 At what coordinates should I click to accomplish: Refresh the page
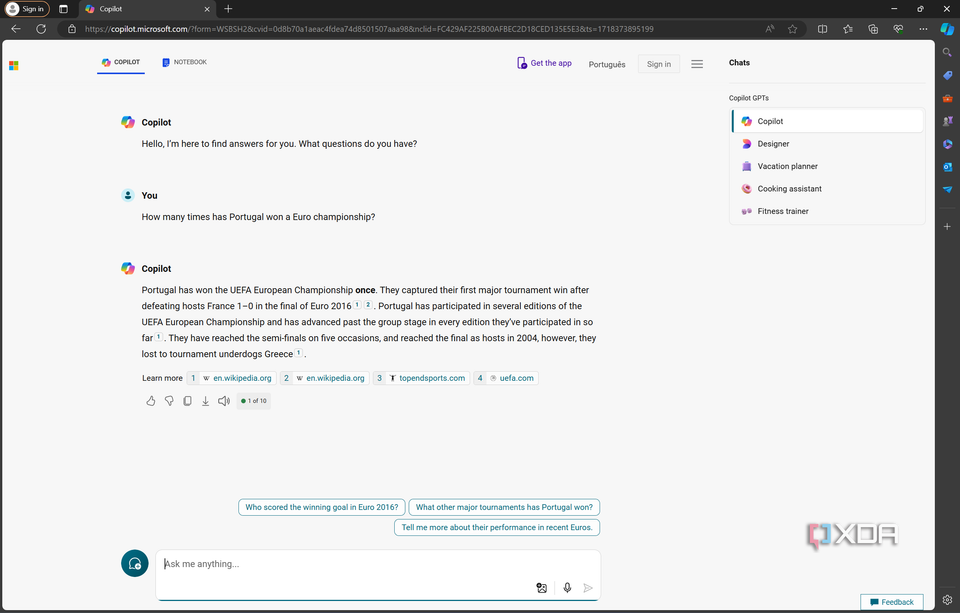(41, 29)
